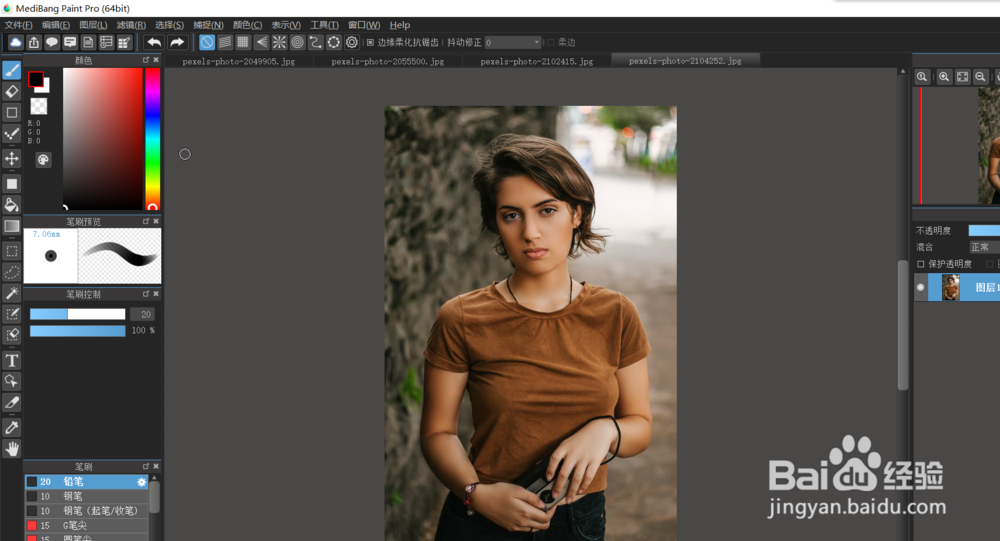Activate the Move tool

point(11,158)
